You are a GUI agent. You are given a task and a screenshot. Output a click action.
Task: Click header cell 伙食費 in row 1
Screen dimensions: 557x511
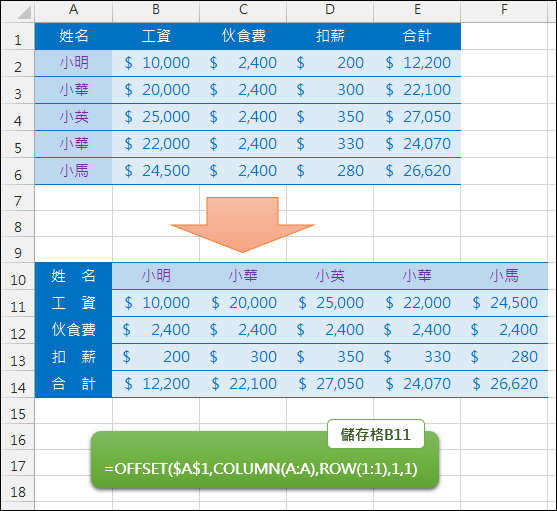click(243, 36)
